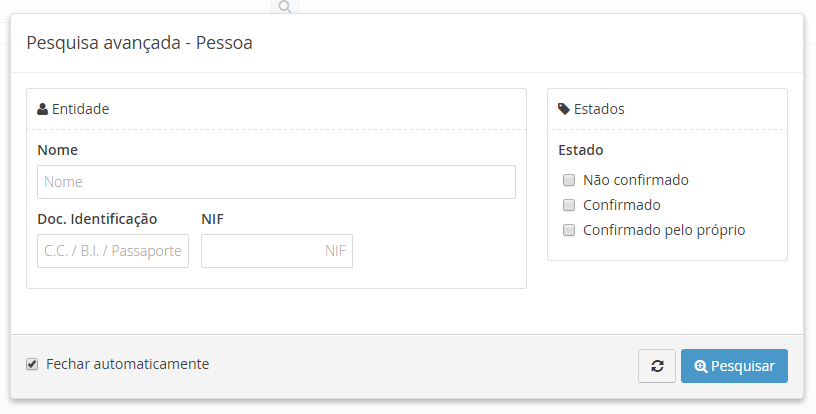
Task: Click the tag icon beside Estados
Action: click(x=564, y=109)
